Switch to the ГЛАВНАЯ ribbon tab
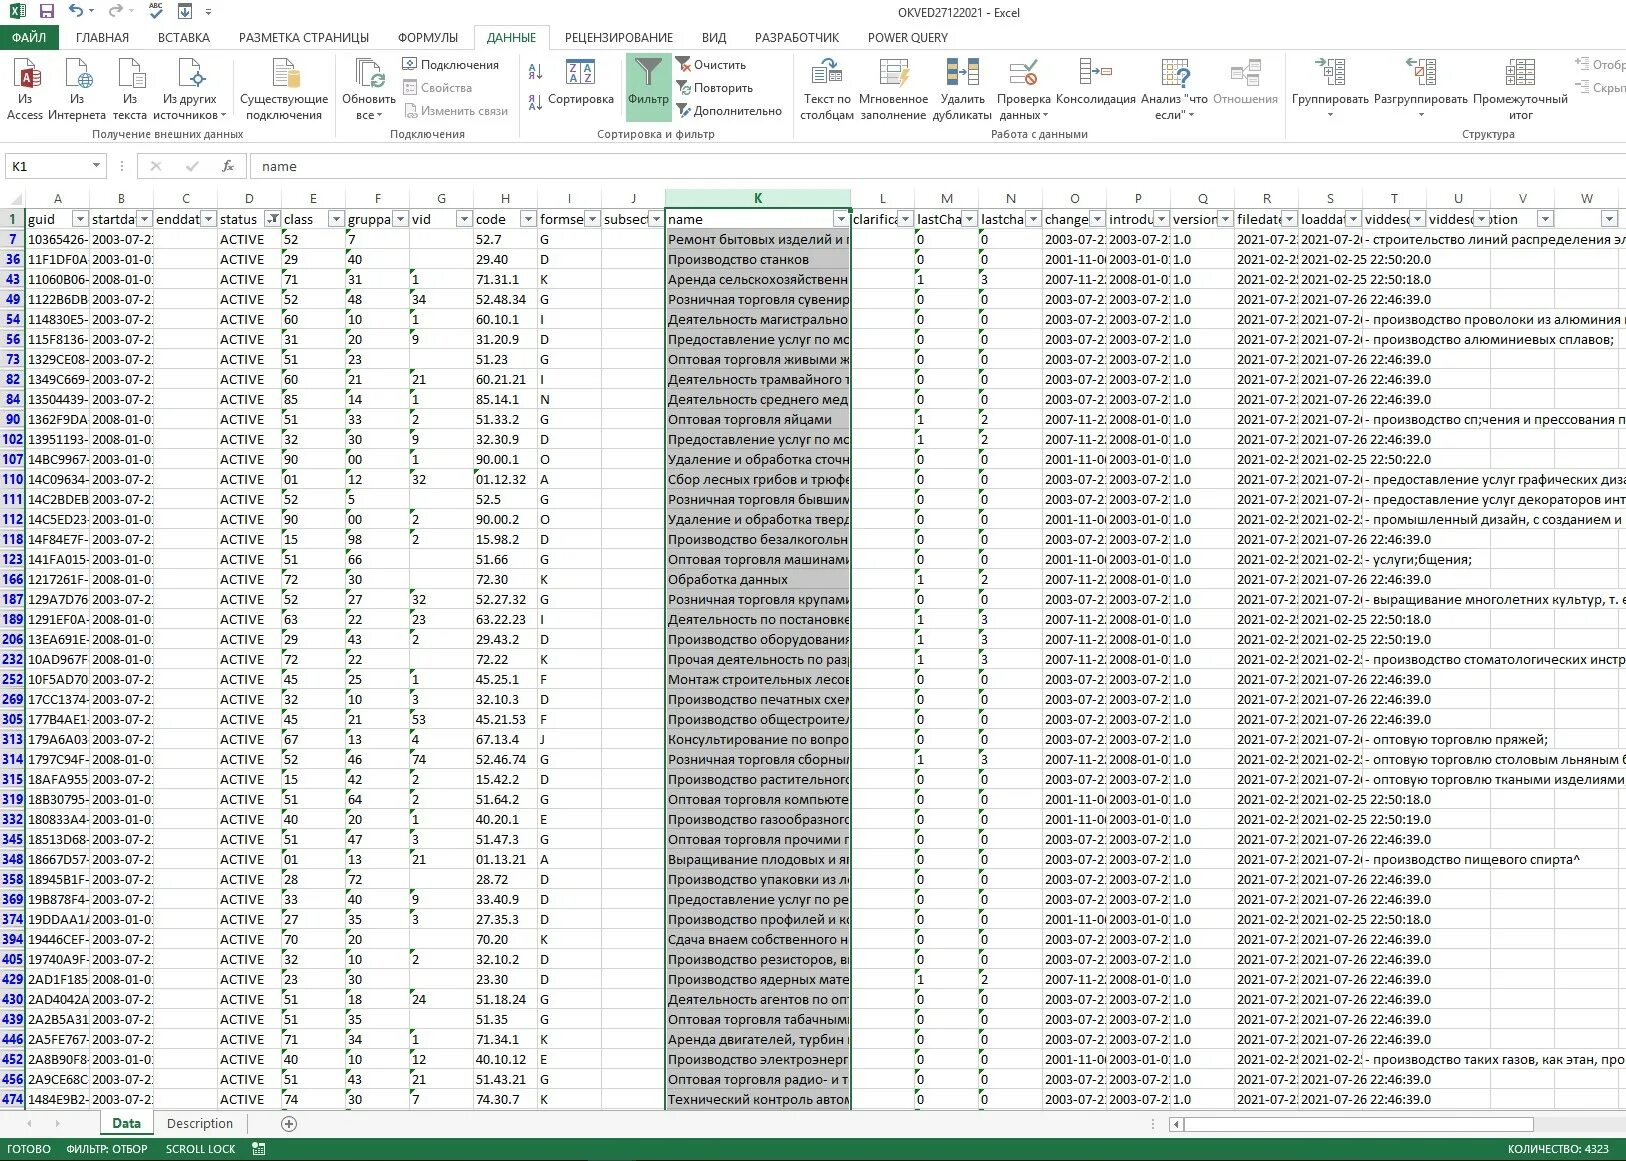Viewport: 1626px width, 1161px height. click(x=102, y=37)
